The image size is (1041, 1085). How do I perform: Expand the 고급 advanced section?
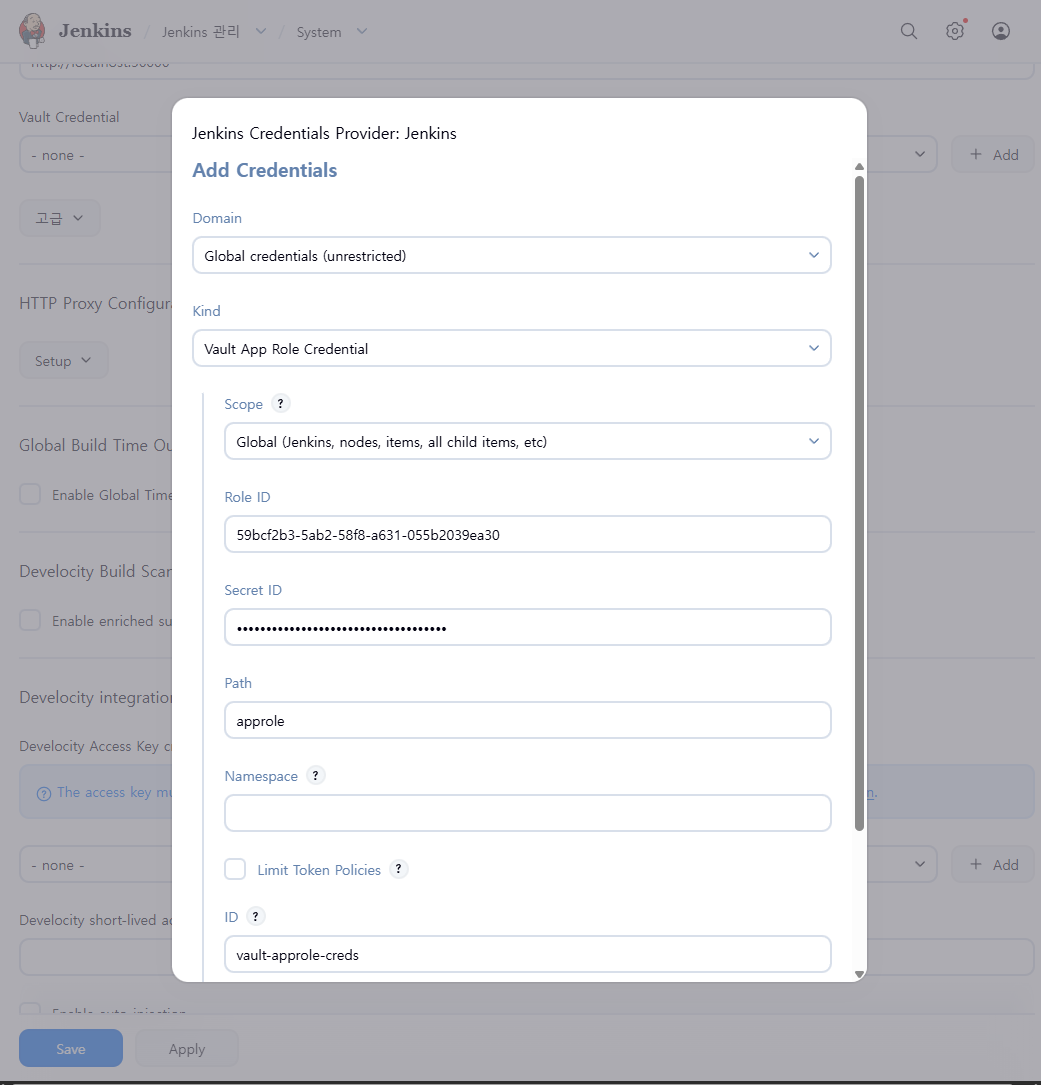click(x=60, y=218)
